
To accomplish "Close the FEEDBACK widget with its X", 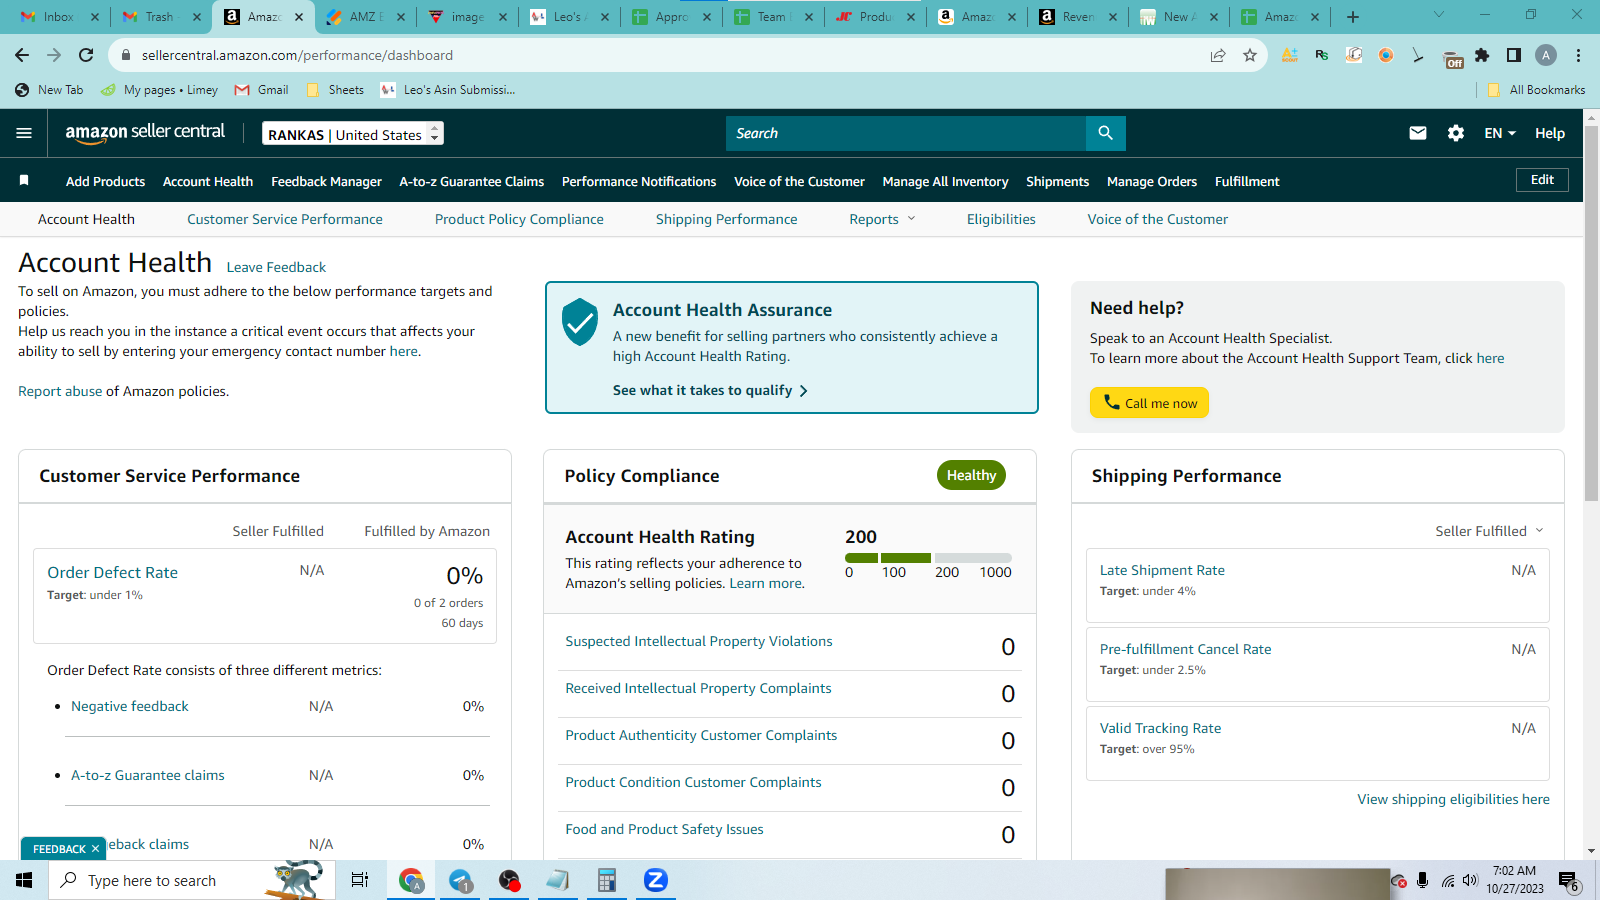I will 96,849.
